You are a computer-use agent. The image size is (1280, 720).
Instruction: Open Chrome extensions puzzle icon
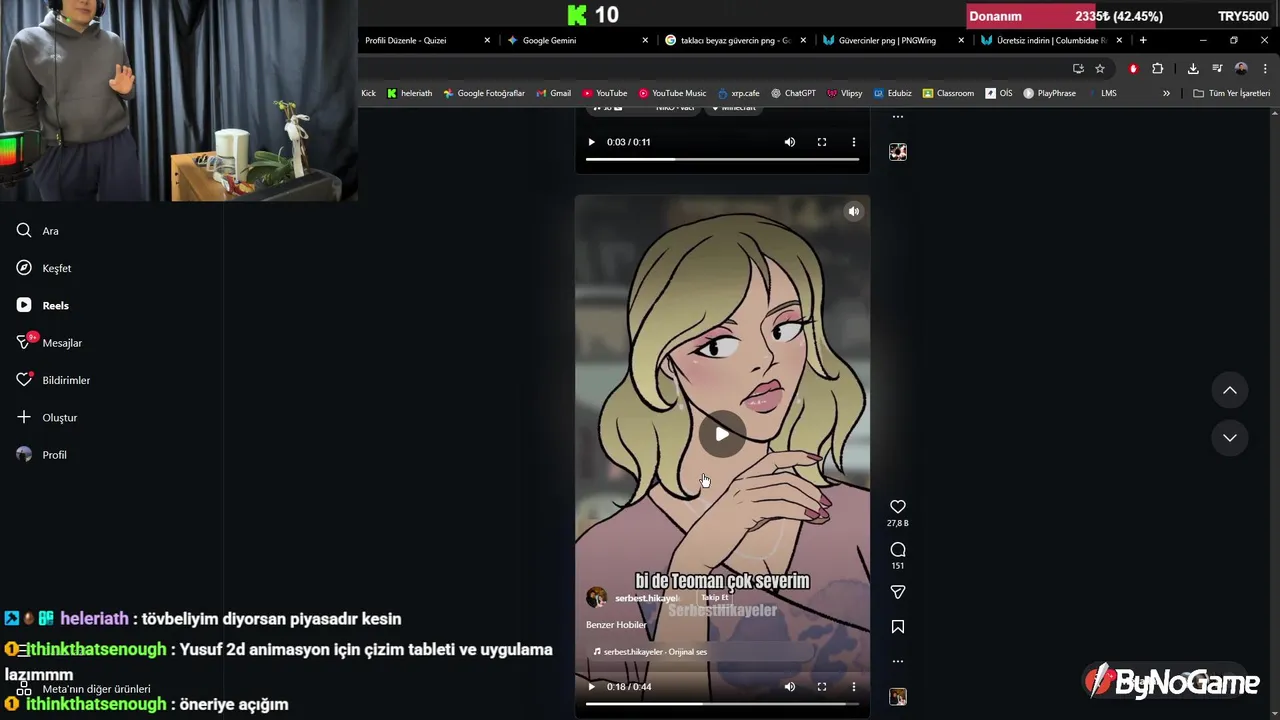[1158, 68]
